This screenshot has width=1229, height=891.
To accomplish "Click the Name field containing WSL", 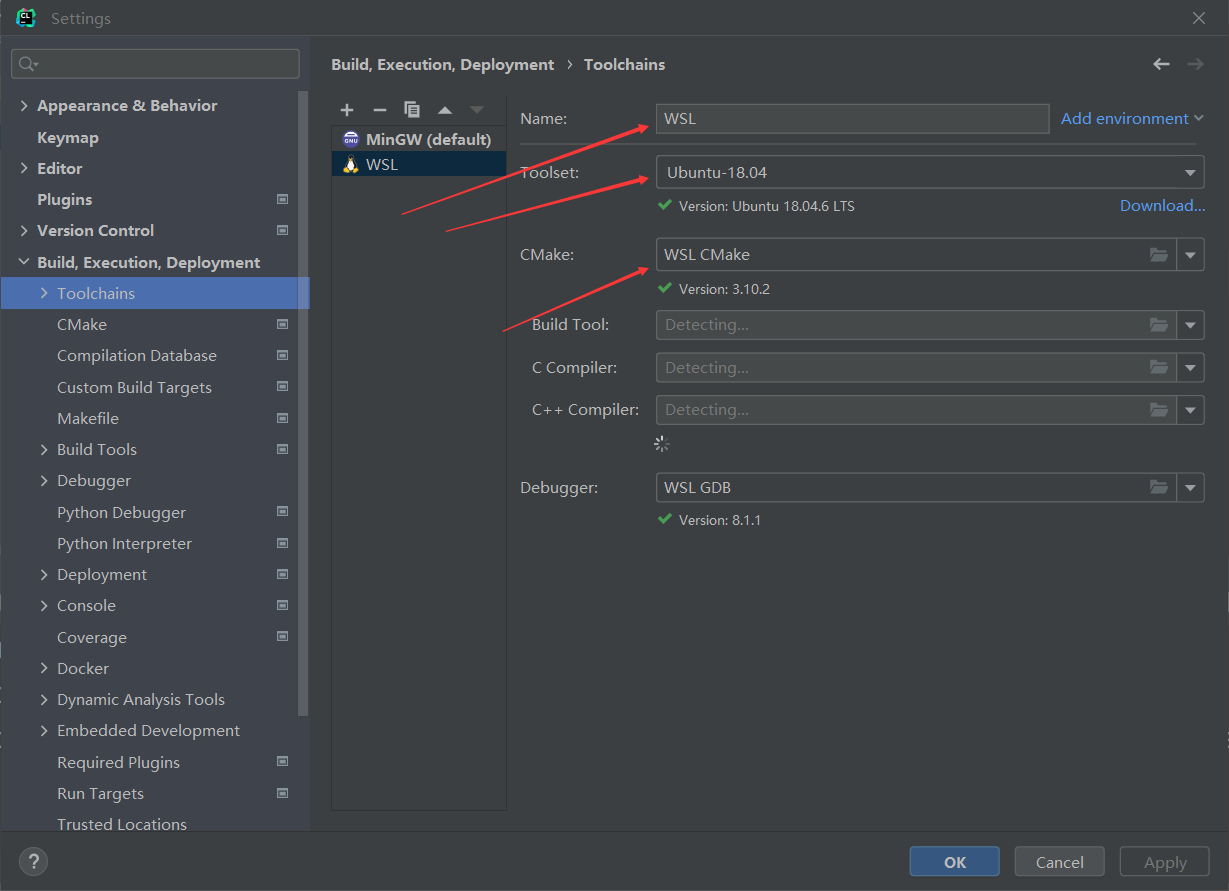I will tap(852, 118).
